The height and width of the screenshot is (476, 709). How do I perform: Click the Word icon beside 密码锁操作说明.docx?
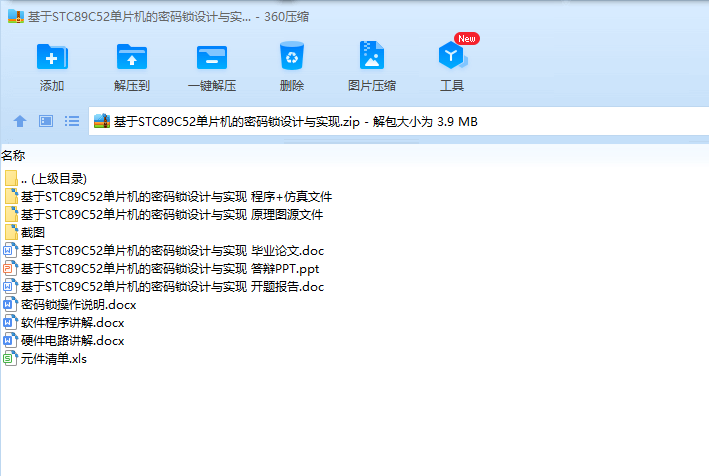pos(10,305)
